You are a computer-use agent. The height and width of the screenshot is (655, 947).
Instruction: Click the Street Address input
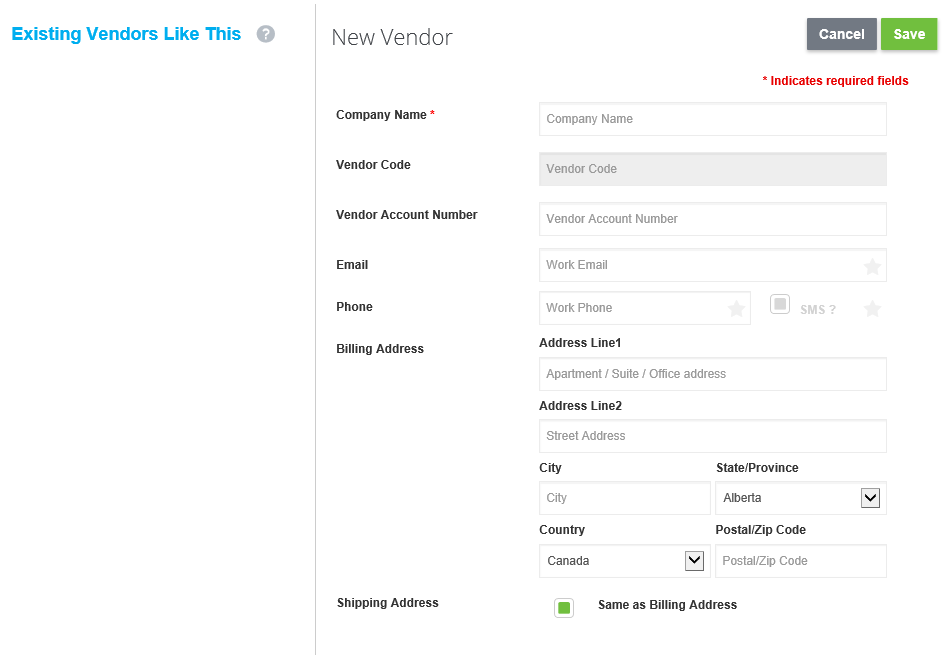(713, 436)
